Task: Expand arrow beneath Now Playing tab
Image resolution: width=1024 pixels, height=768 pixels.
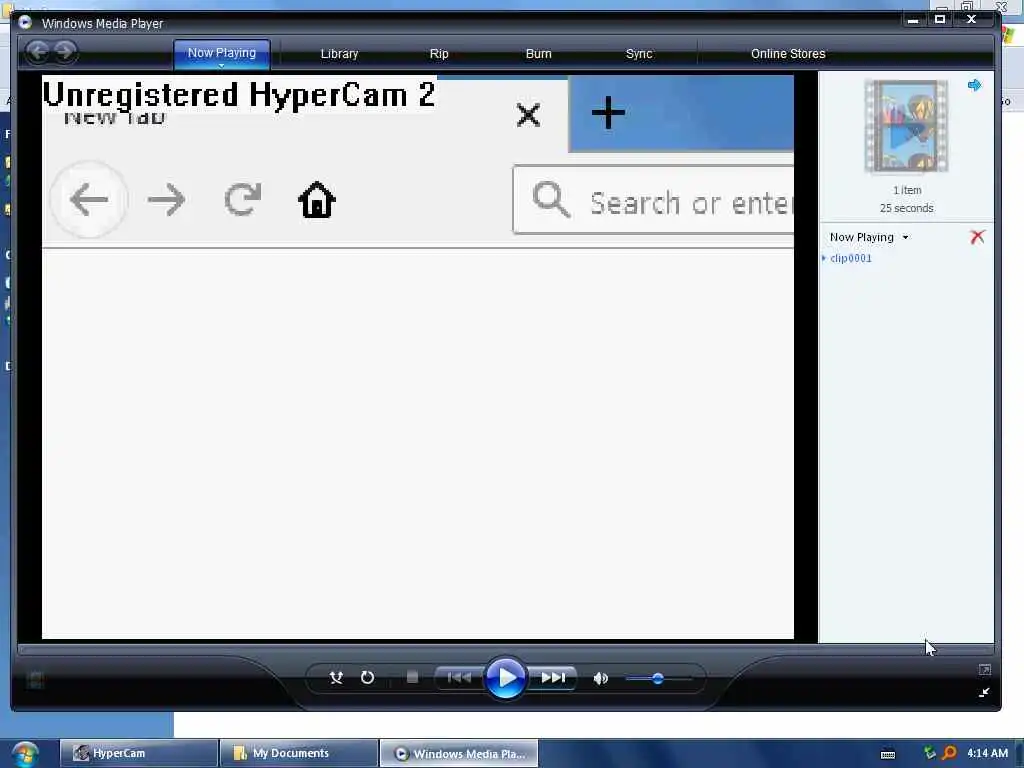Action: pyautogui.click(x=221, y=65)
